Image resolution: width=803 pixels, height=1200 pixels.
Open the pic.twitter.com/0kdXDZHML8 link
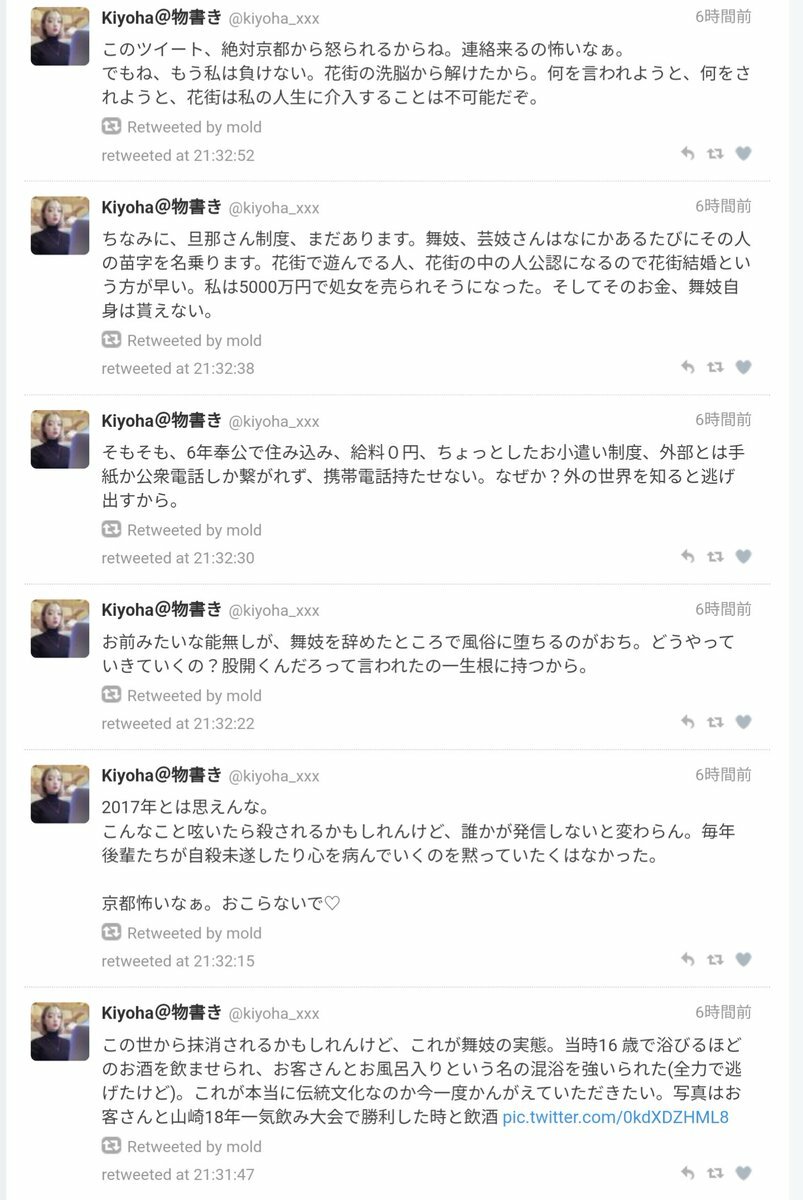[615, 1117]
